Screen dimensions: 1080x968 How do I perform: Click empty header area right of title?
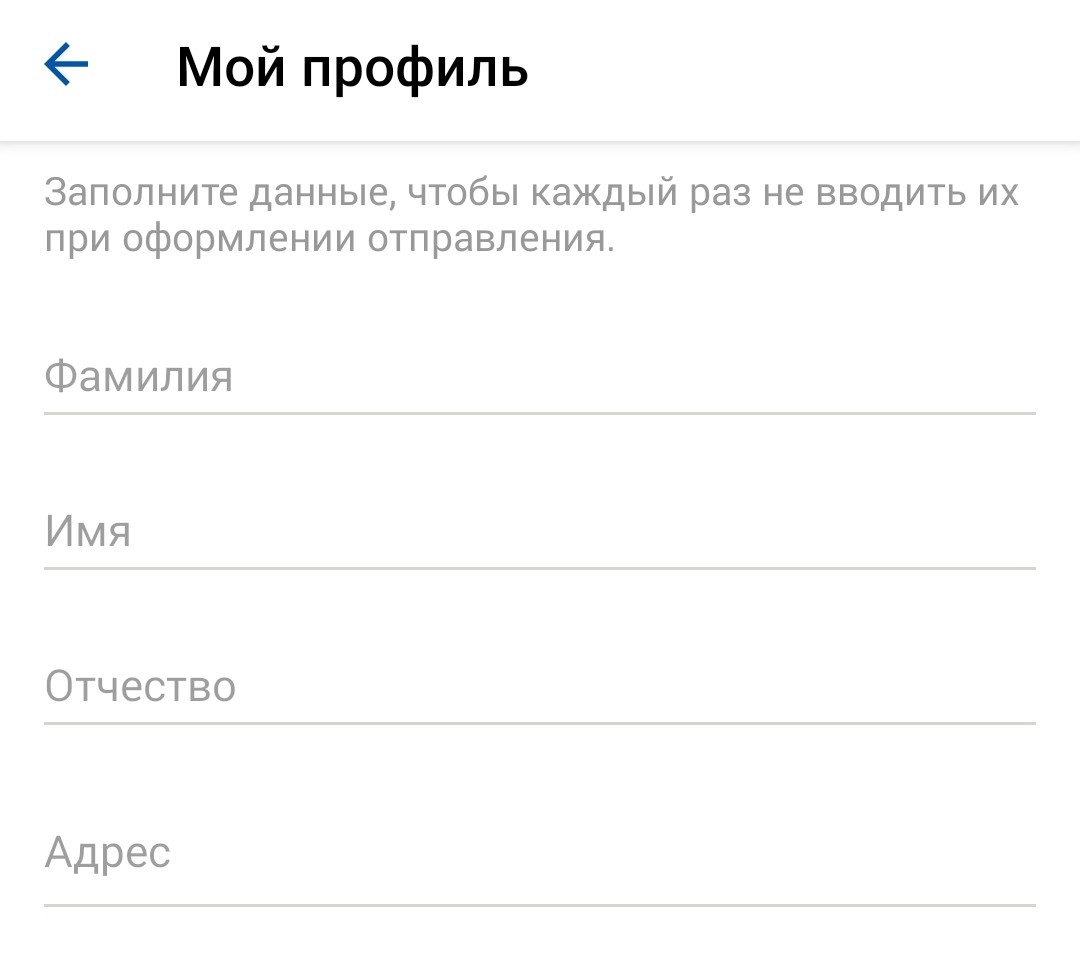click(800, 68)
